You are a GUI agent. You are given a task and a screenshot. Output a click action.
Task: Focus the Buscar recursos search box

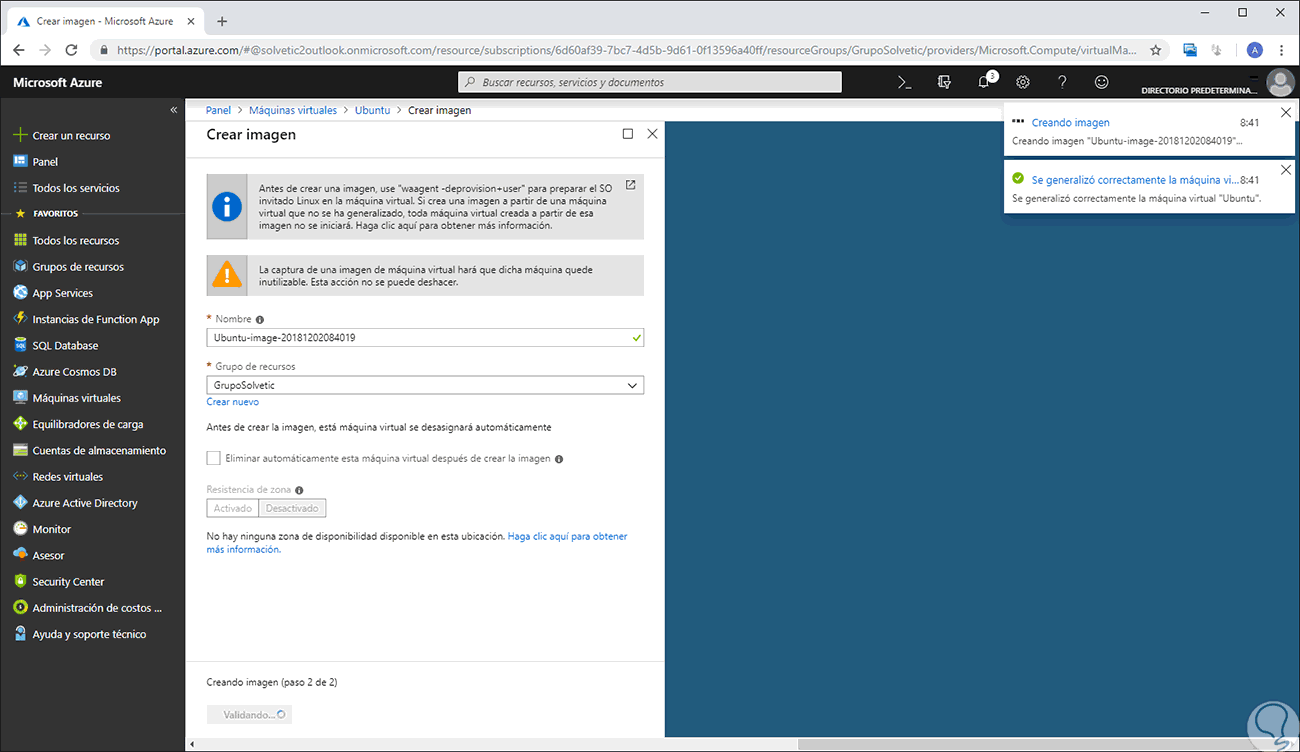pyautogui.click(x=650, y=82)
